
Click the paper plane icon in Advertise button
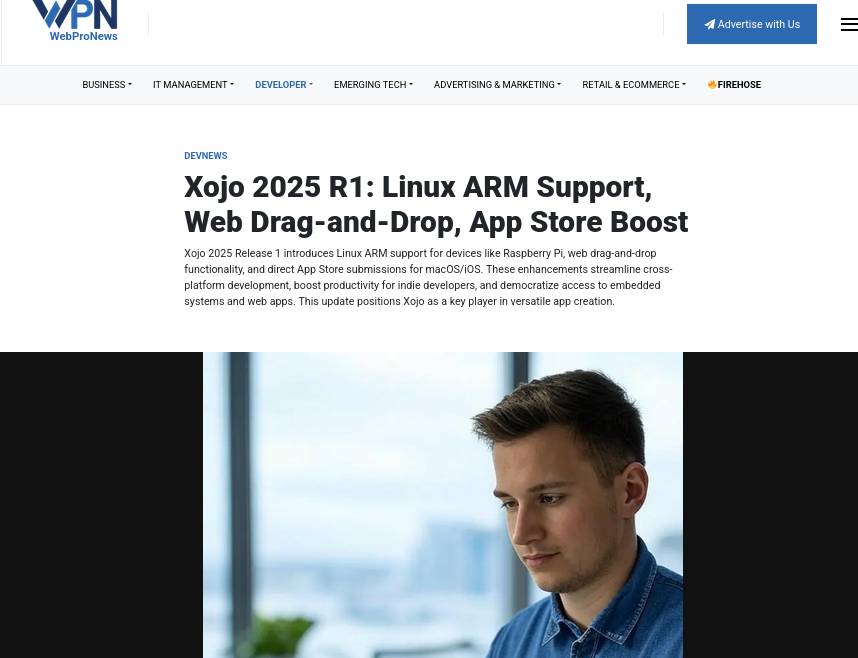pos(709,25)
